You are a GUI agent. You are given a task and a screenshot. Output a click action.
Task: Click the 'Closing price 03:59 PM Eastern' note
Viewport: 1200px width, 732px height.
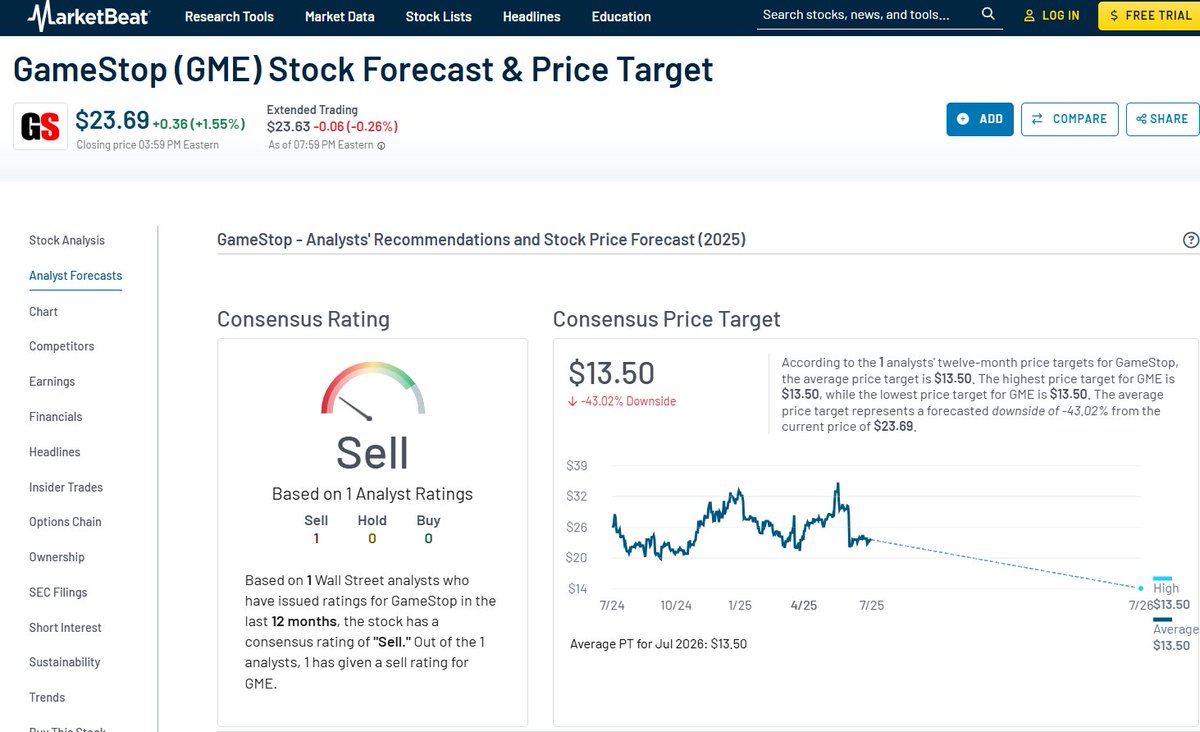click(x=148, y=145)
